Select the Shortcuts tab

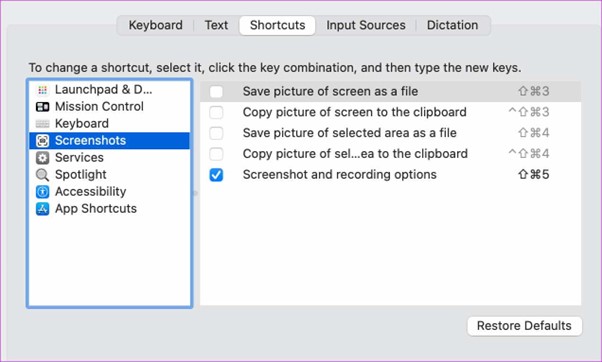(278, 25)
